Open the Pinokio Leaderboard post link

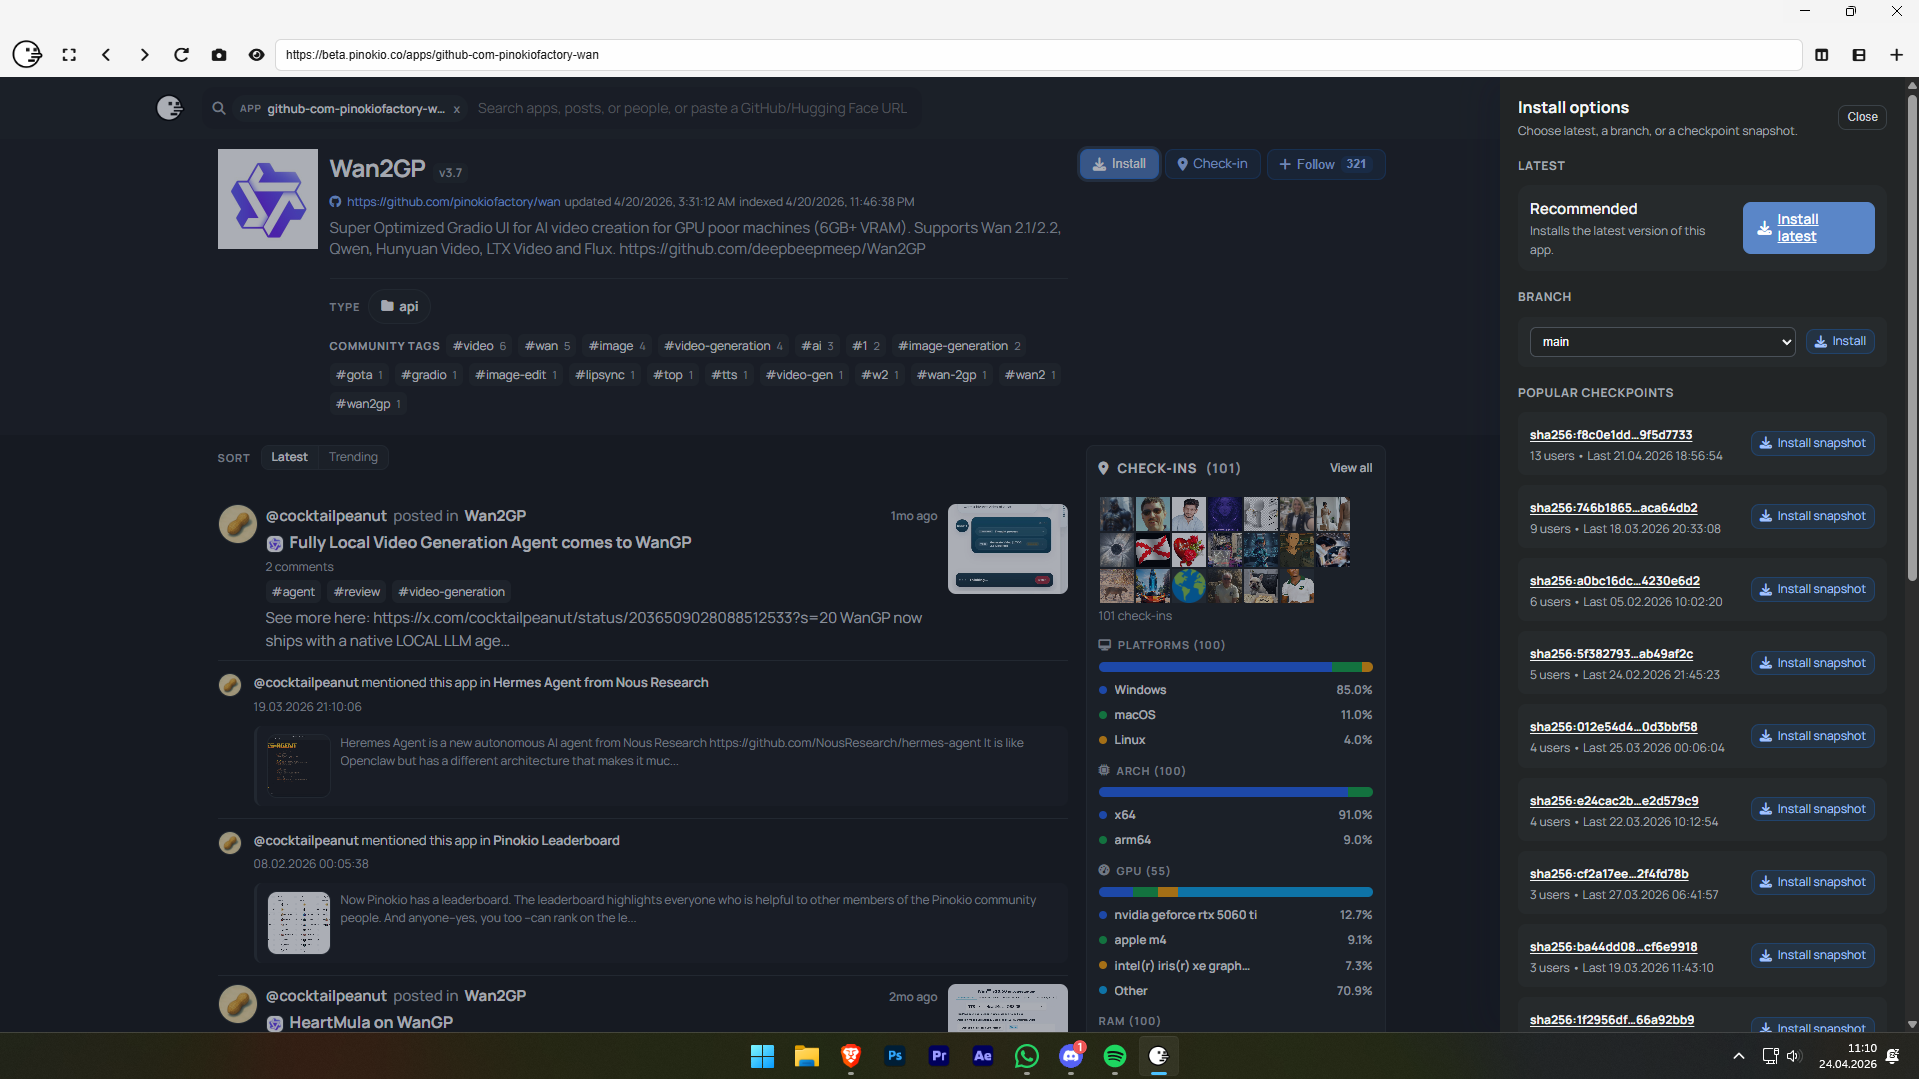(556, 841)
